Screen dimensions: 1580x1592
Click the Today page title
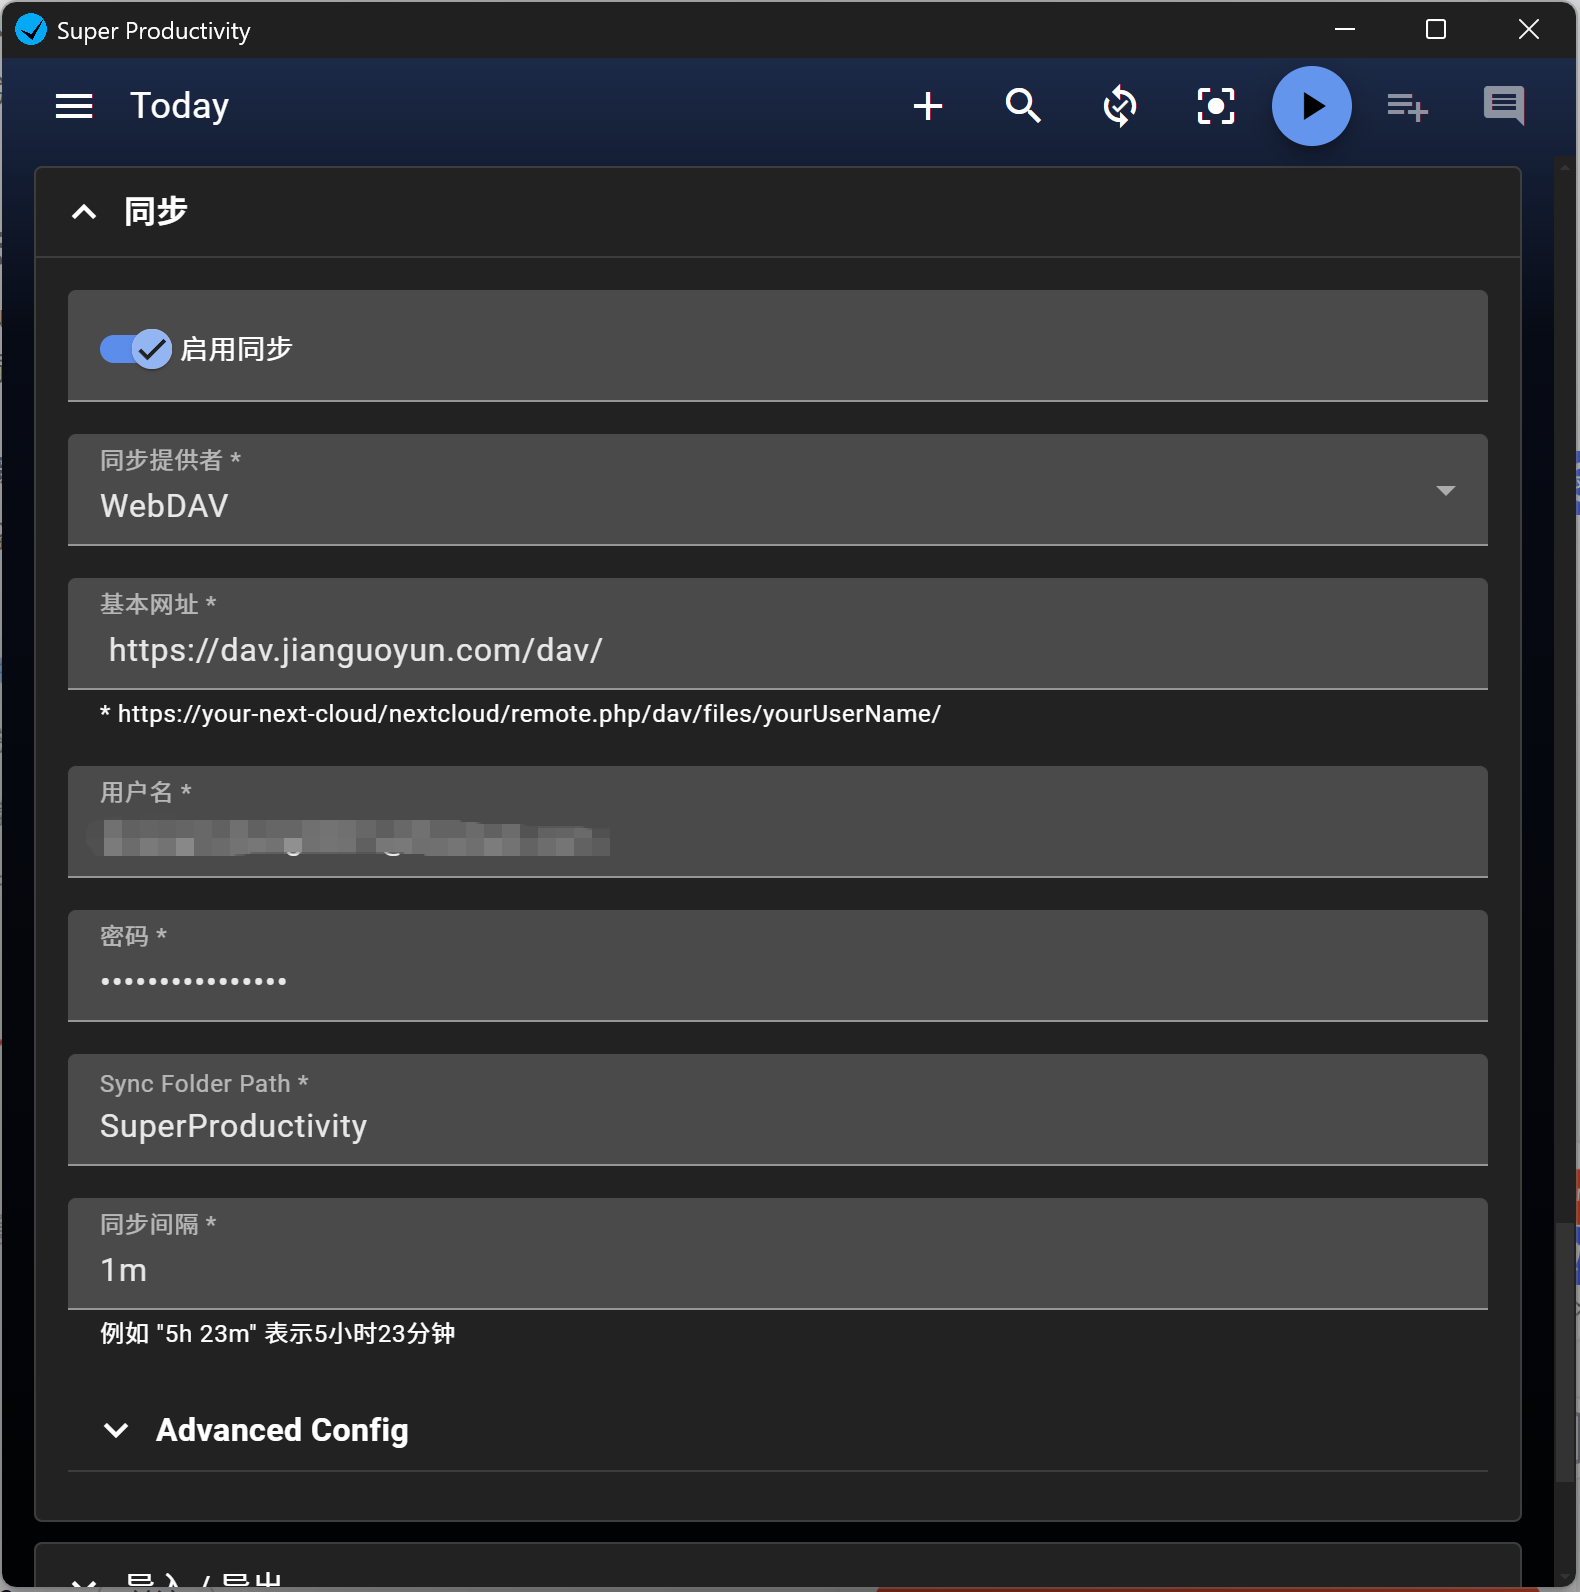pyautogui.click(x=180, y=106)
